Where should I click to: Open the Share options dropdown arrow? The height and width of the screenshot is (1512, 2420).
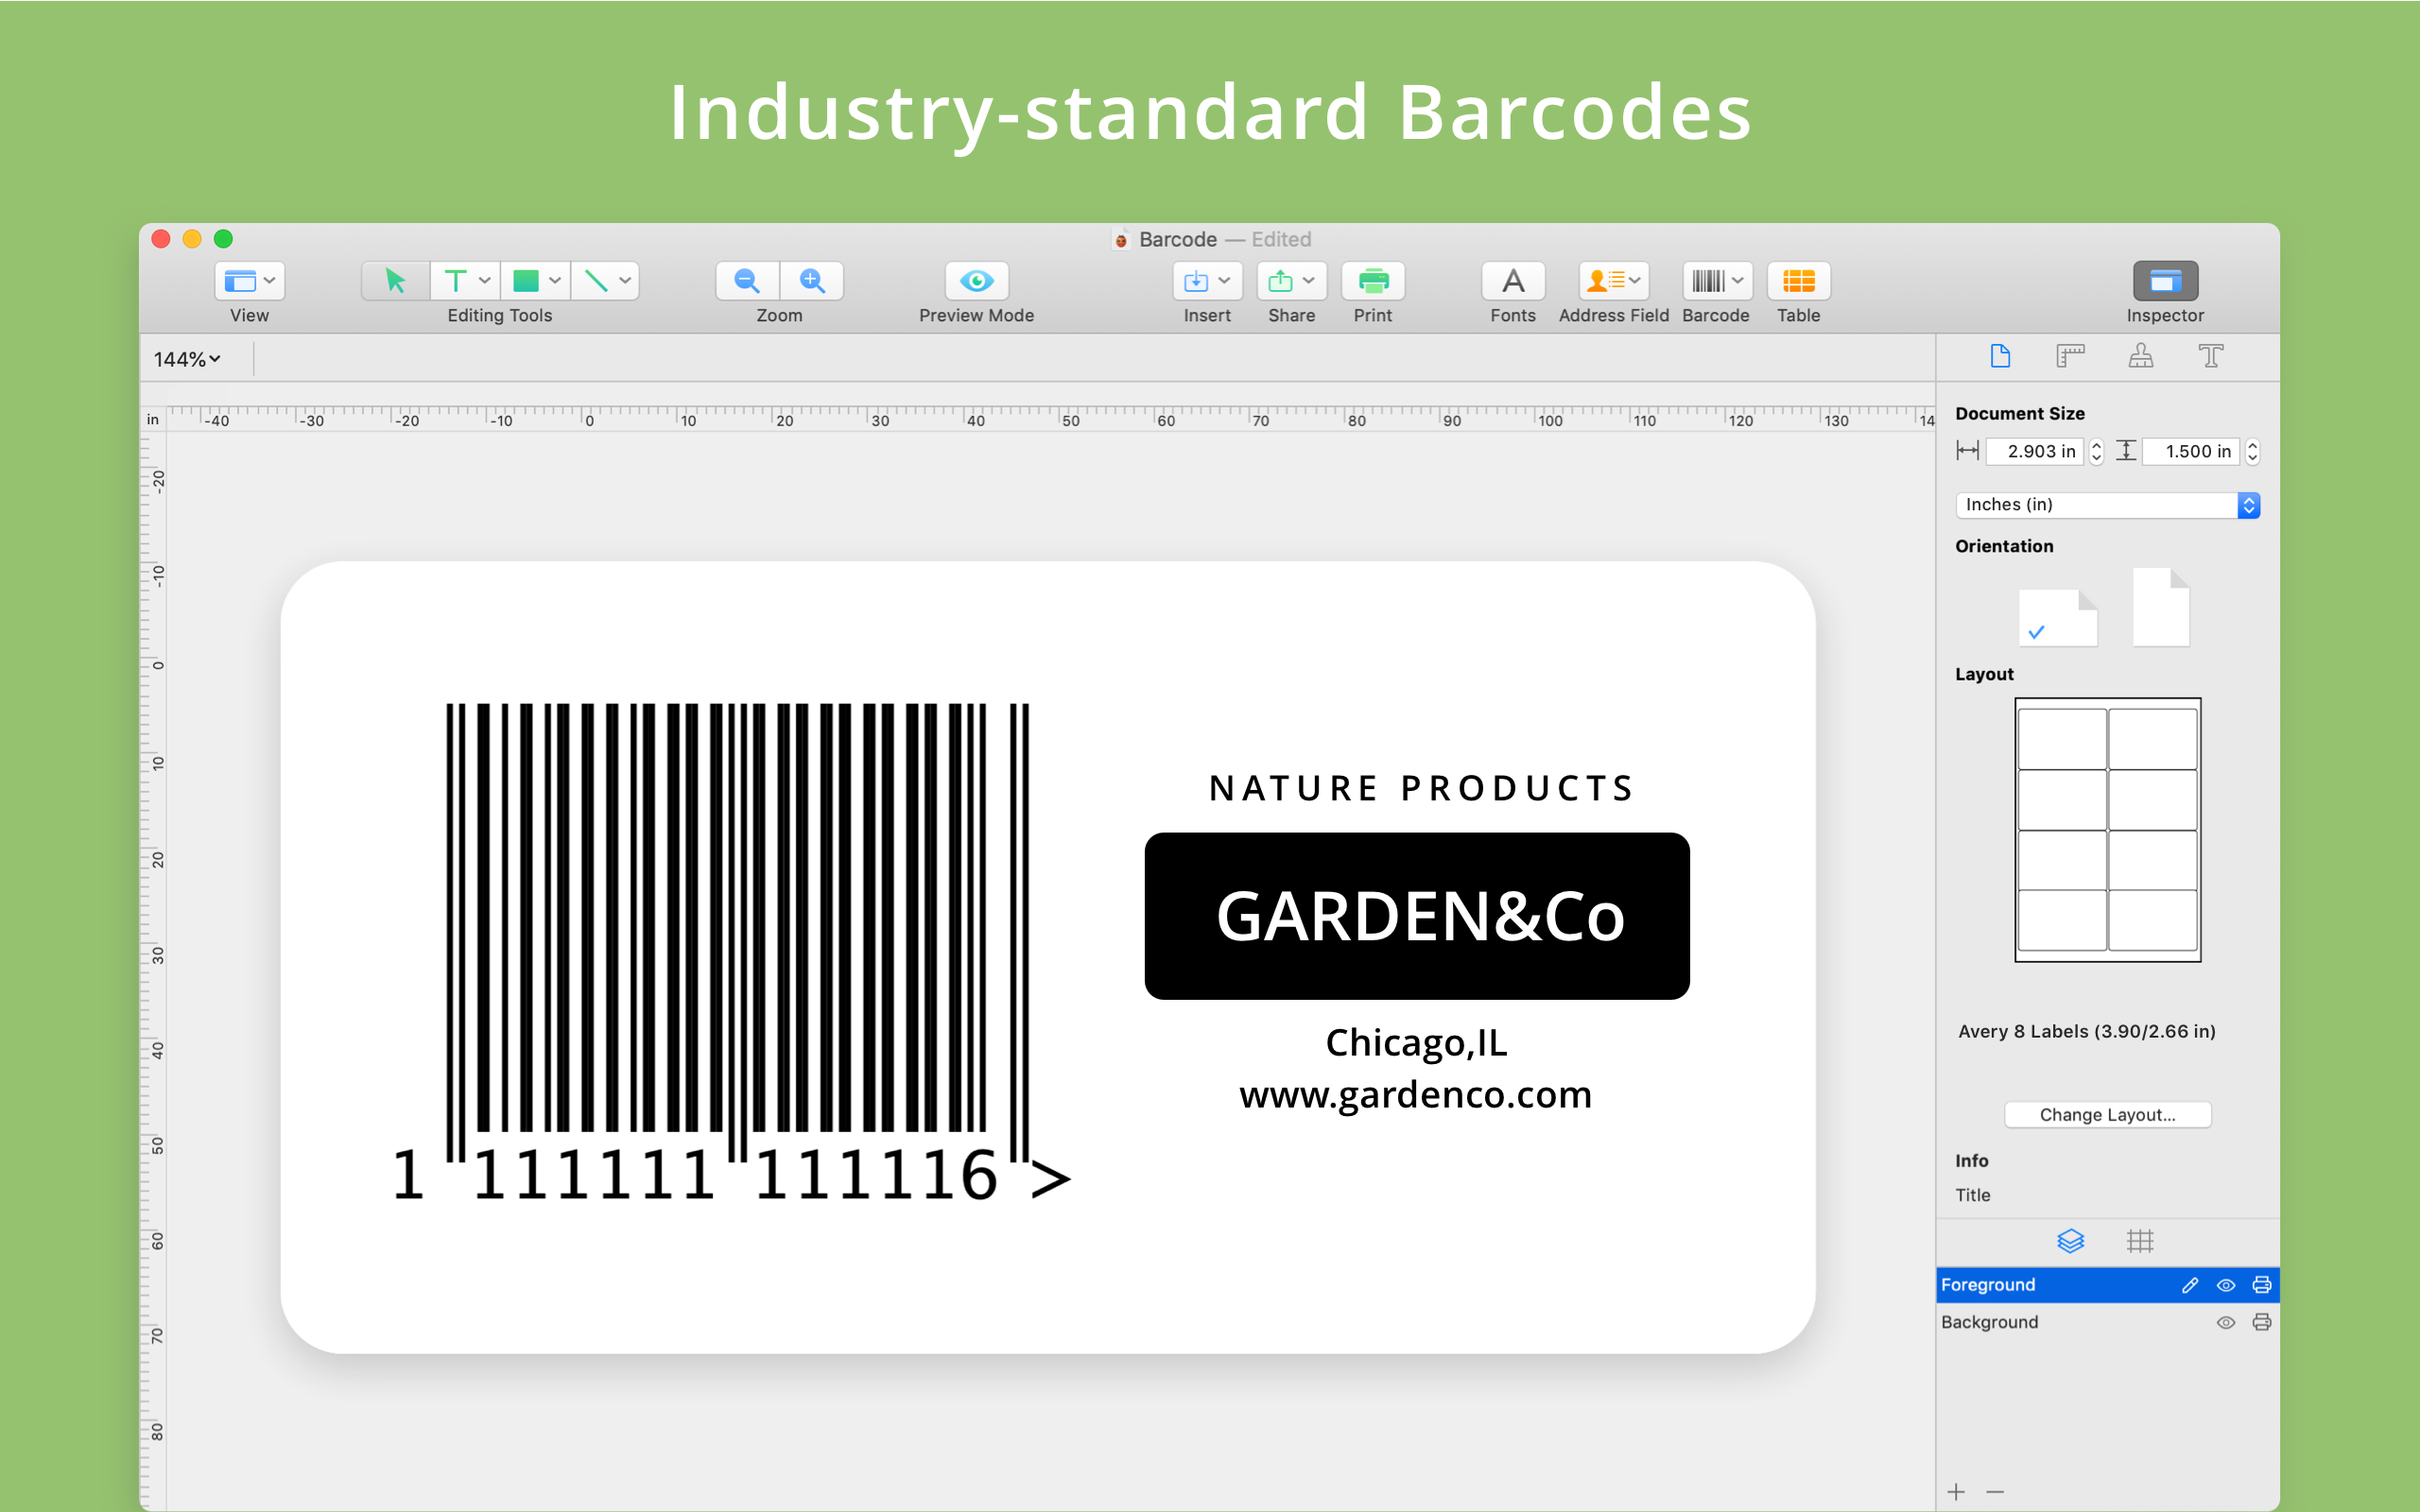[1309, 281]
